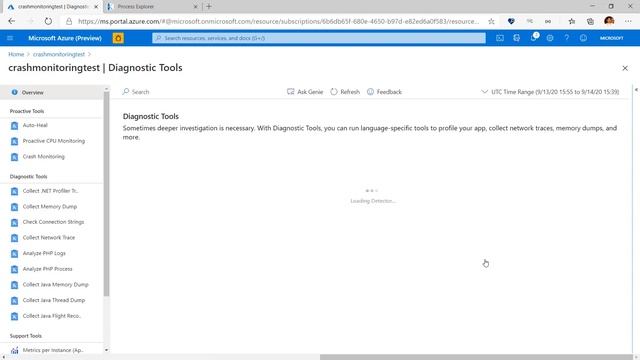Click the horizontal scrollbar thumb
Viewport: 640px width, 360px height.
[476, 357]
